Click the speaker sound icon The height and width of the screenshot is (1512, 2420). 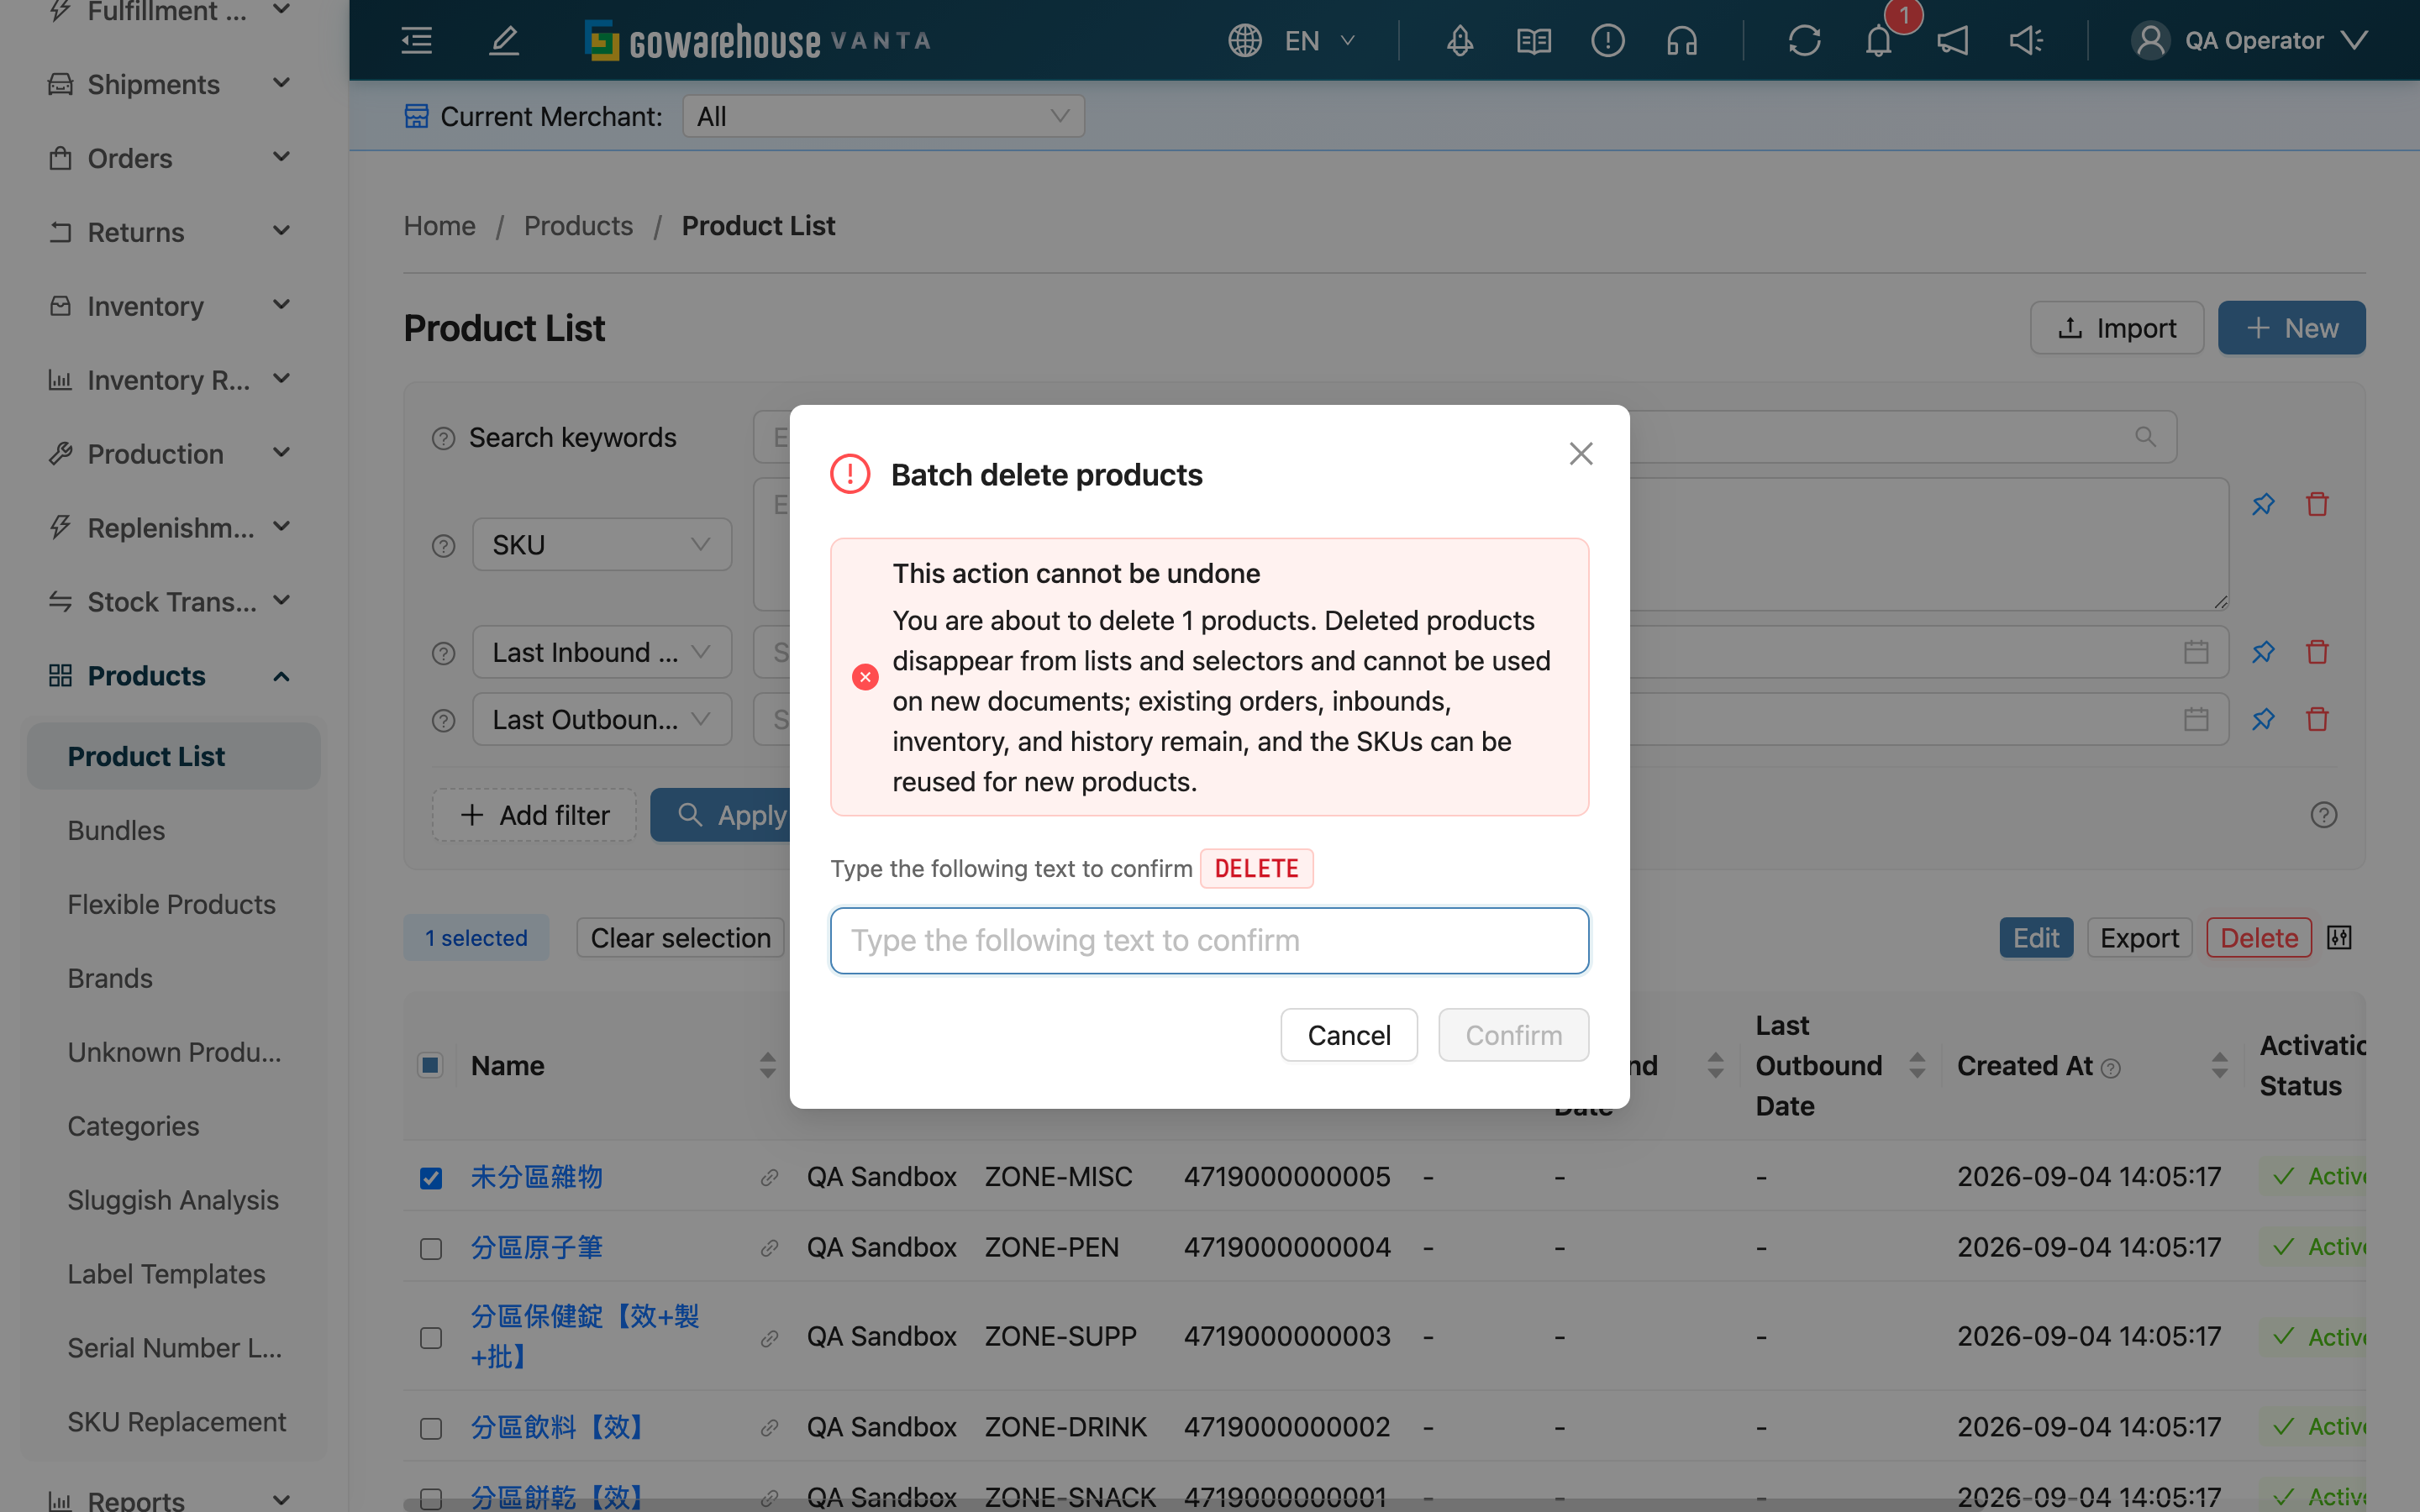pyautogui.click(x=2026, y=41)
